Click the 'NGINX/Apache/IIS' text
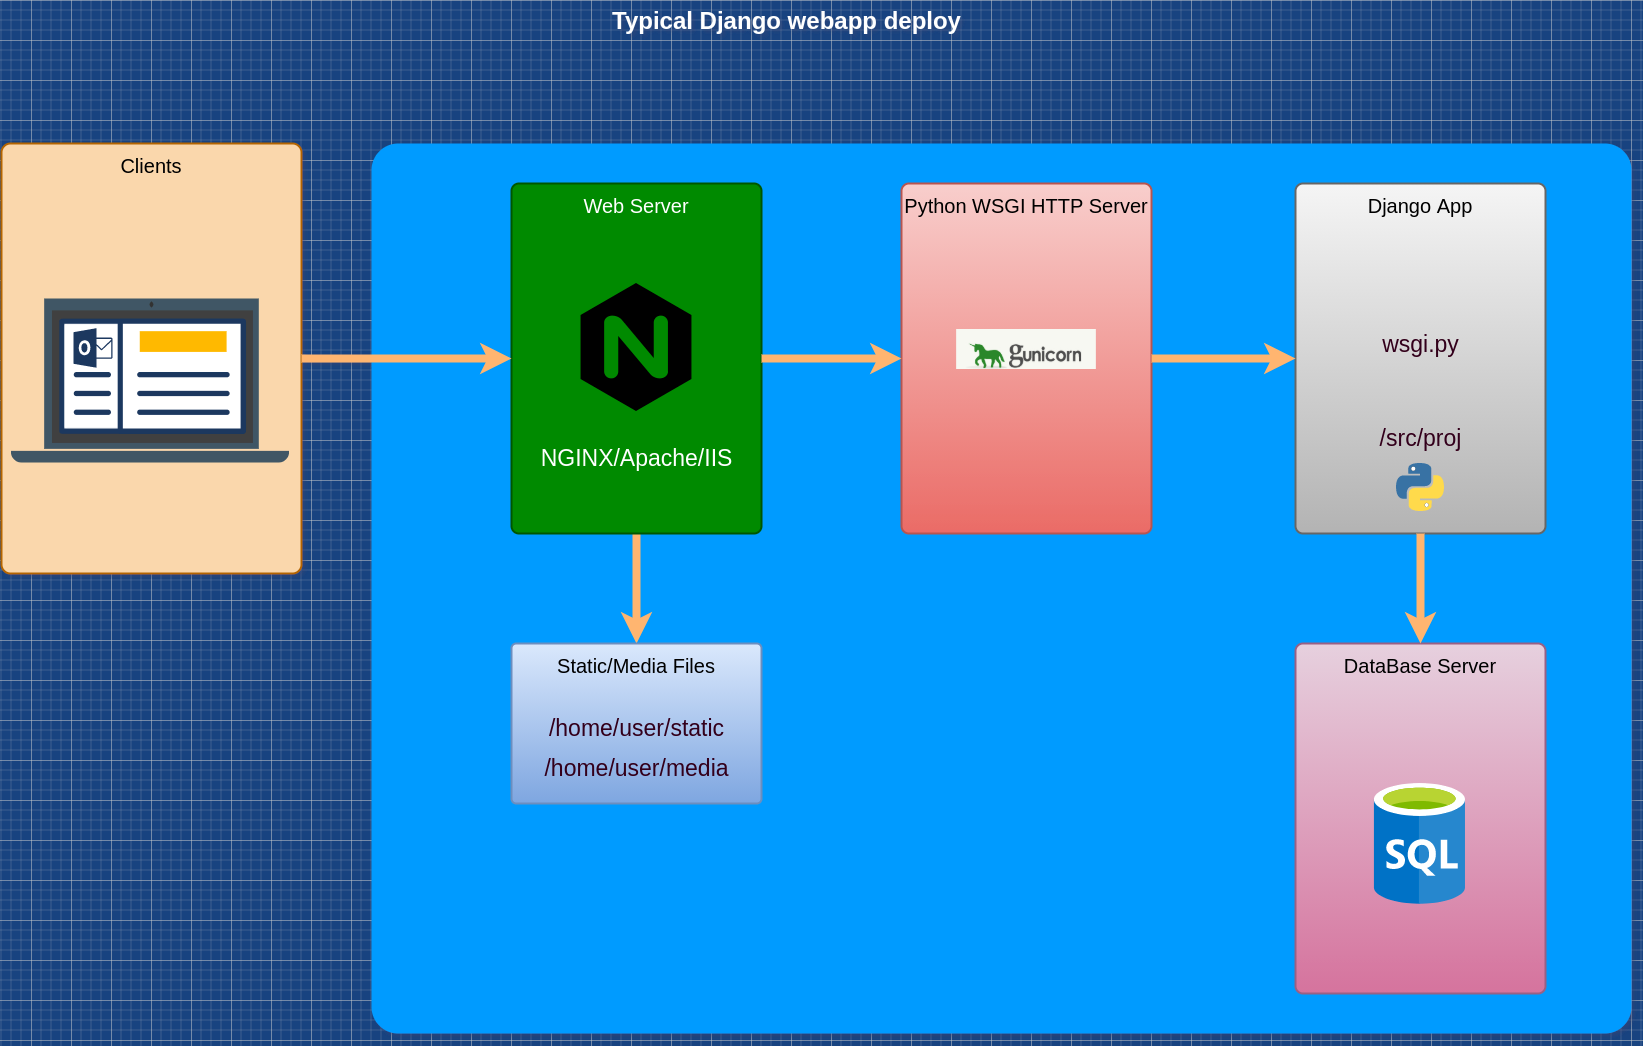This screenshot has height=1046, width=1643. pos(636,458)
